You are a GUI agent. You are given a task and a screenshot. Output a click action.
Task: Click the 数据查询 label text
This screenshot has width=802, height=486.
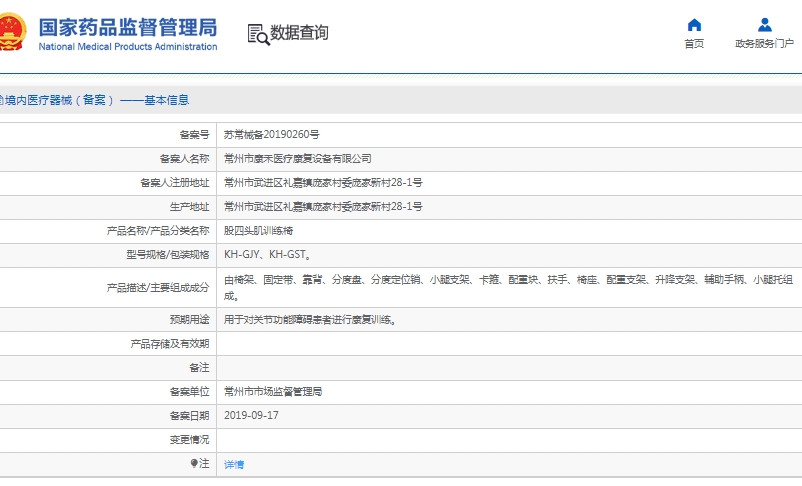pos(299,33)
